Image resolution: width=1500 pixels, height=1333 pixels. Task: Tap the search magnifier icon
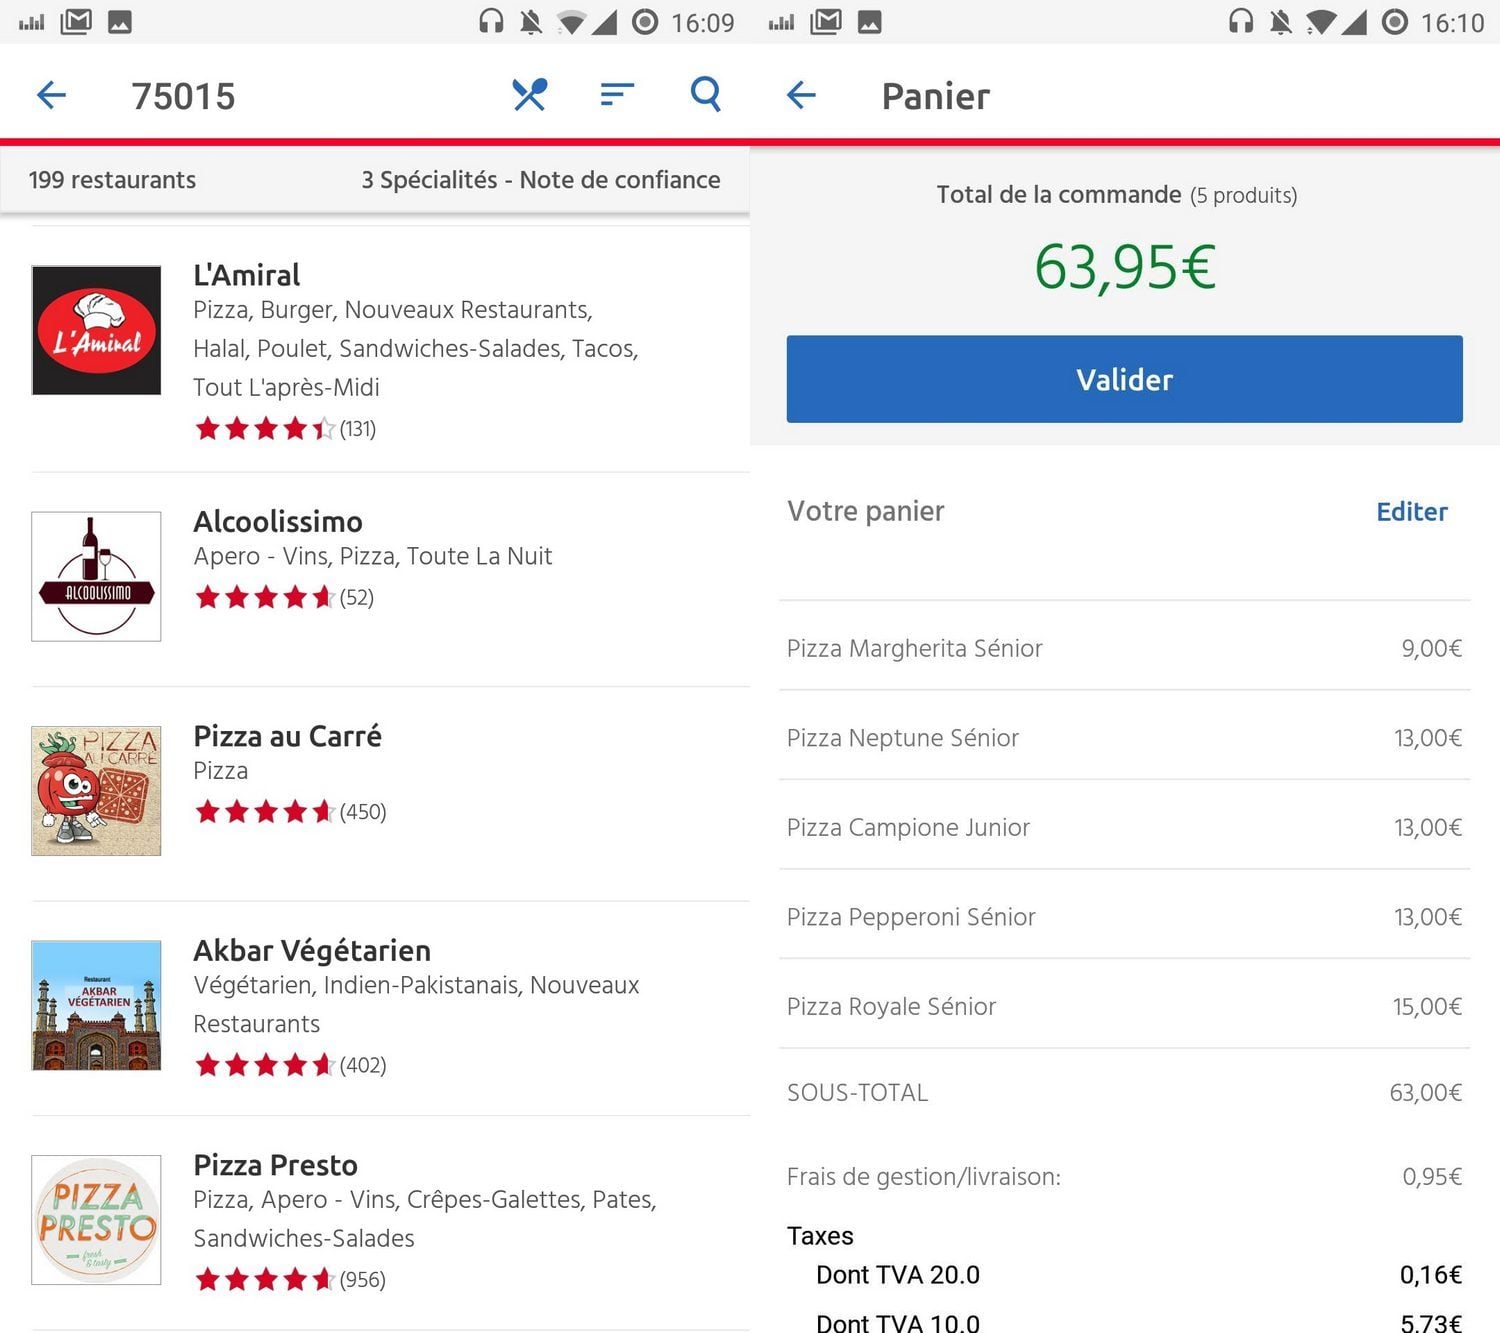[x=706, y=95]
